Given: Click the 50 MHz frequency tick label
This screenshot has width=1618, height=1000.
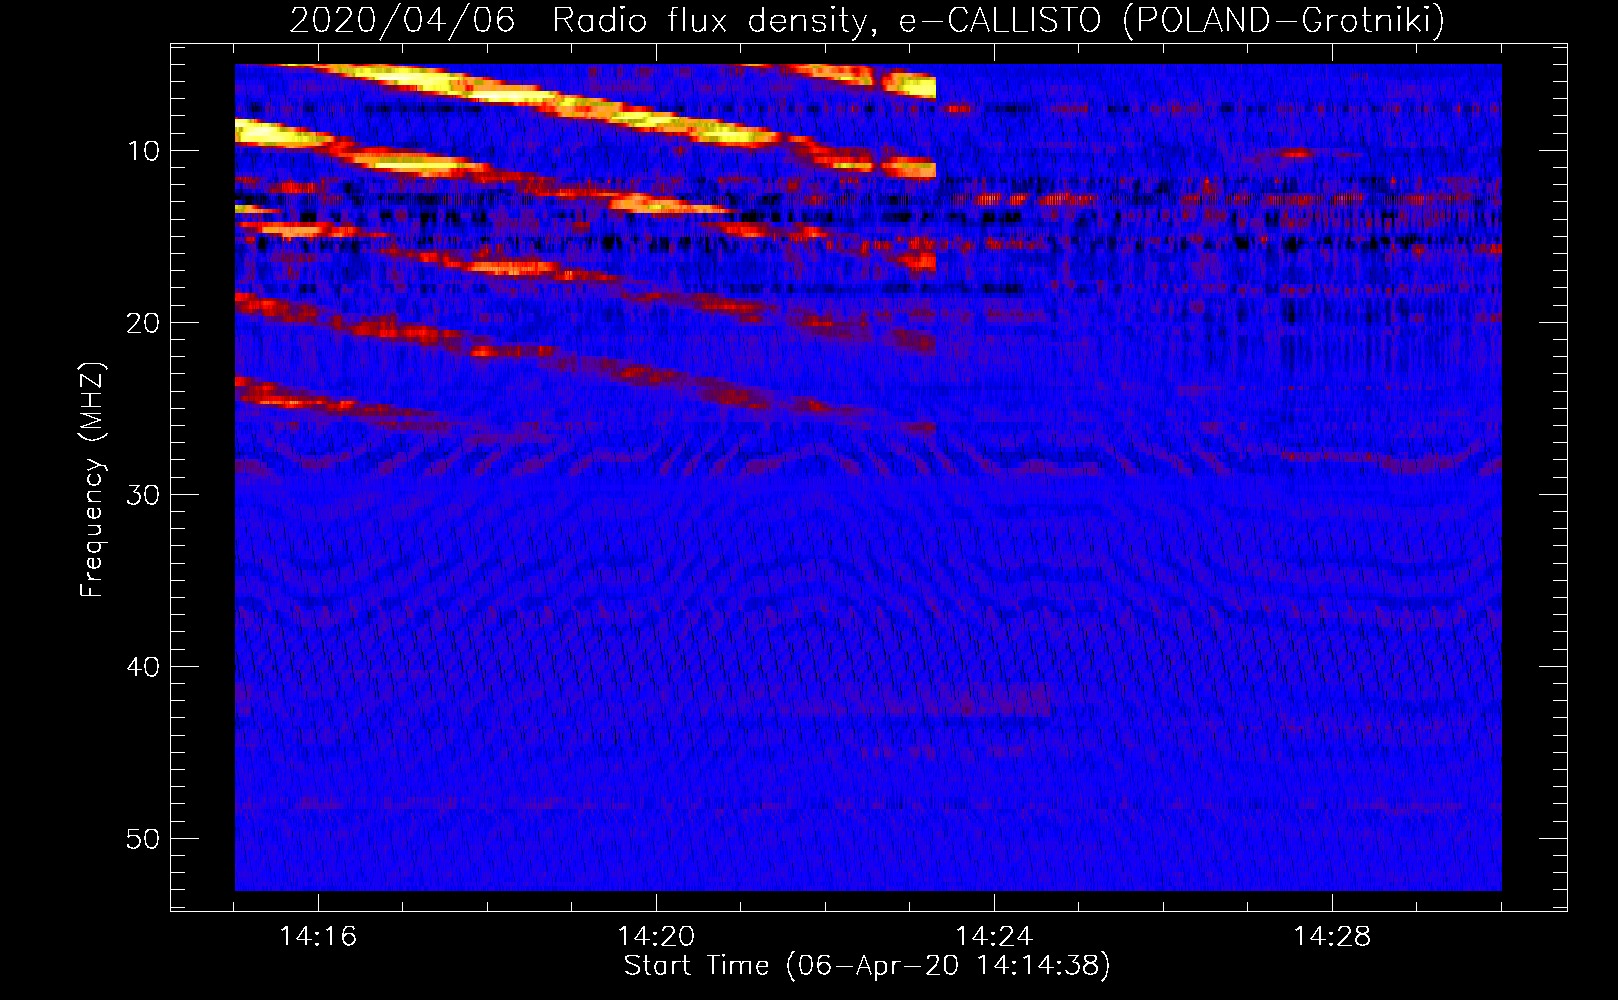Looking at the screenshot, I should pos(143,839).
